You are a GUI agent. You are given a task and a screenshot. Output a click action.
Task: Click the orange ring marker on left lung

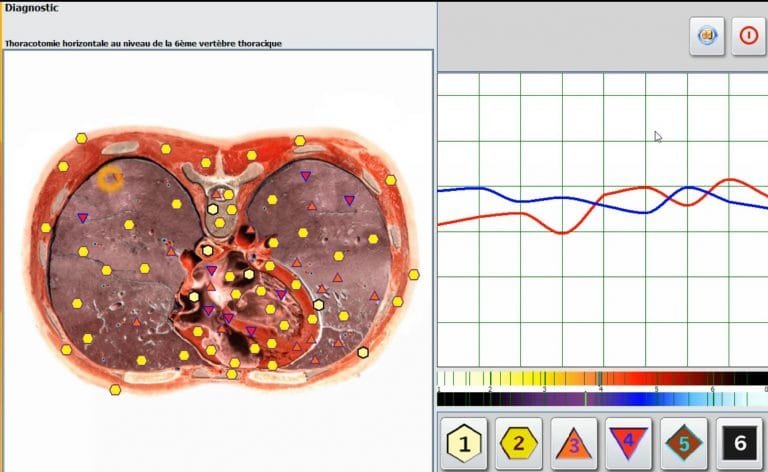[x=110, y=178]
